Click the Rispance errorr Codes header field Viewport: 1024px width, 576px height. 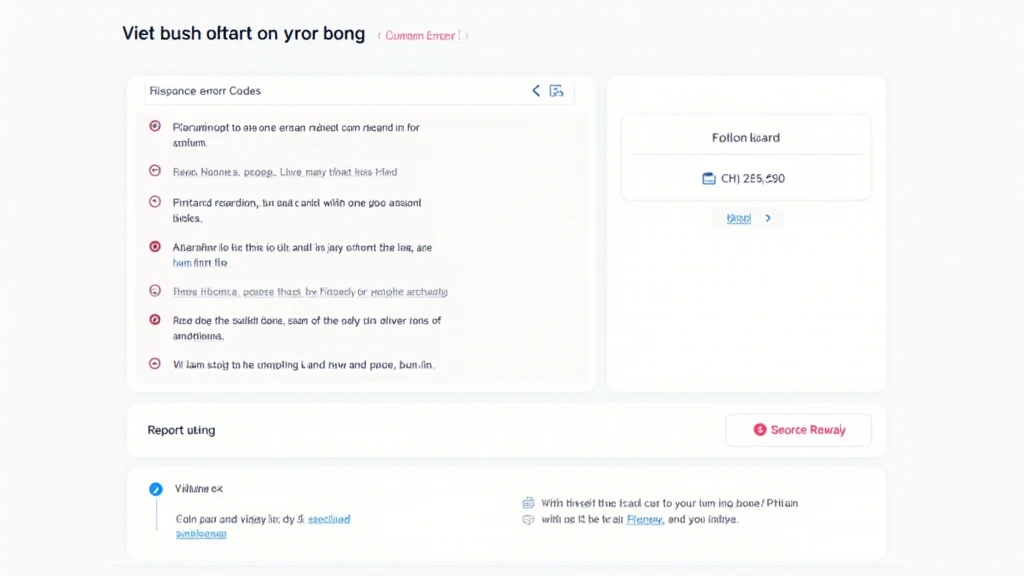(x=340, y=91)
